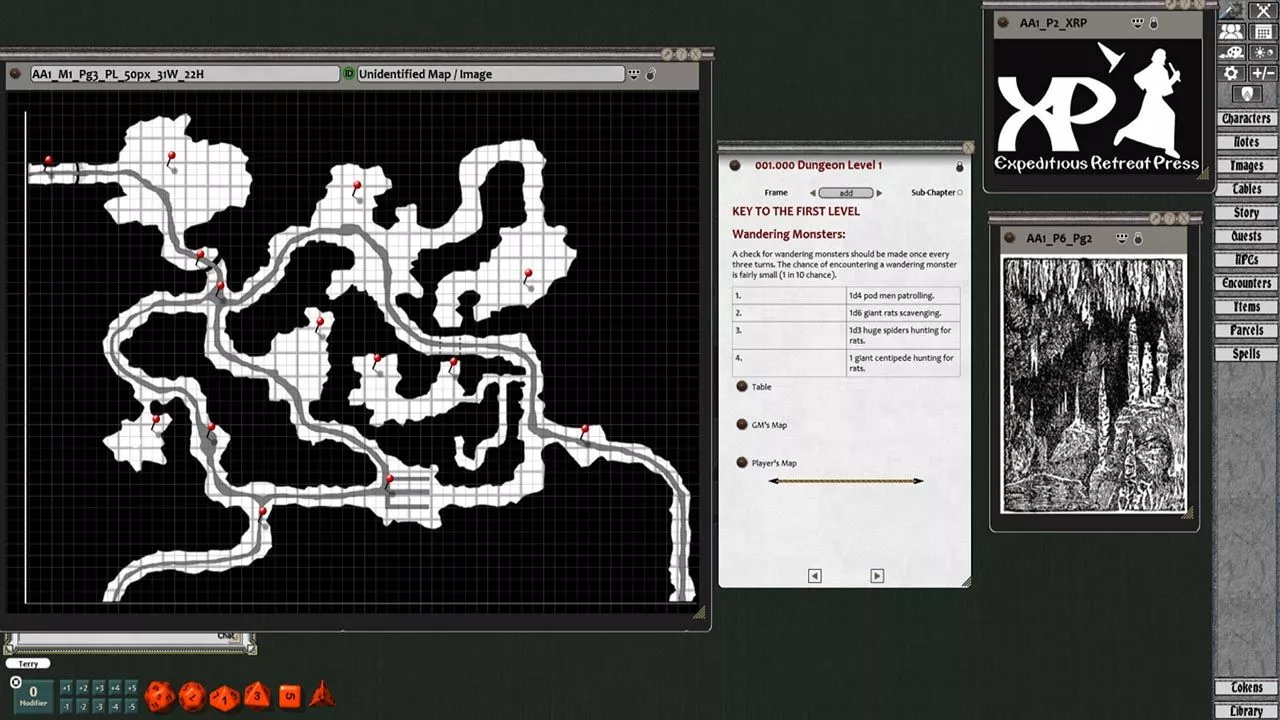Roll the d12 die
This screenshot has height=720, width=1280.
click(191, 695)
